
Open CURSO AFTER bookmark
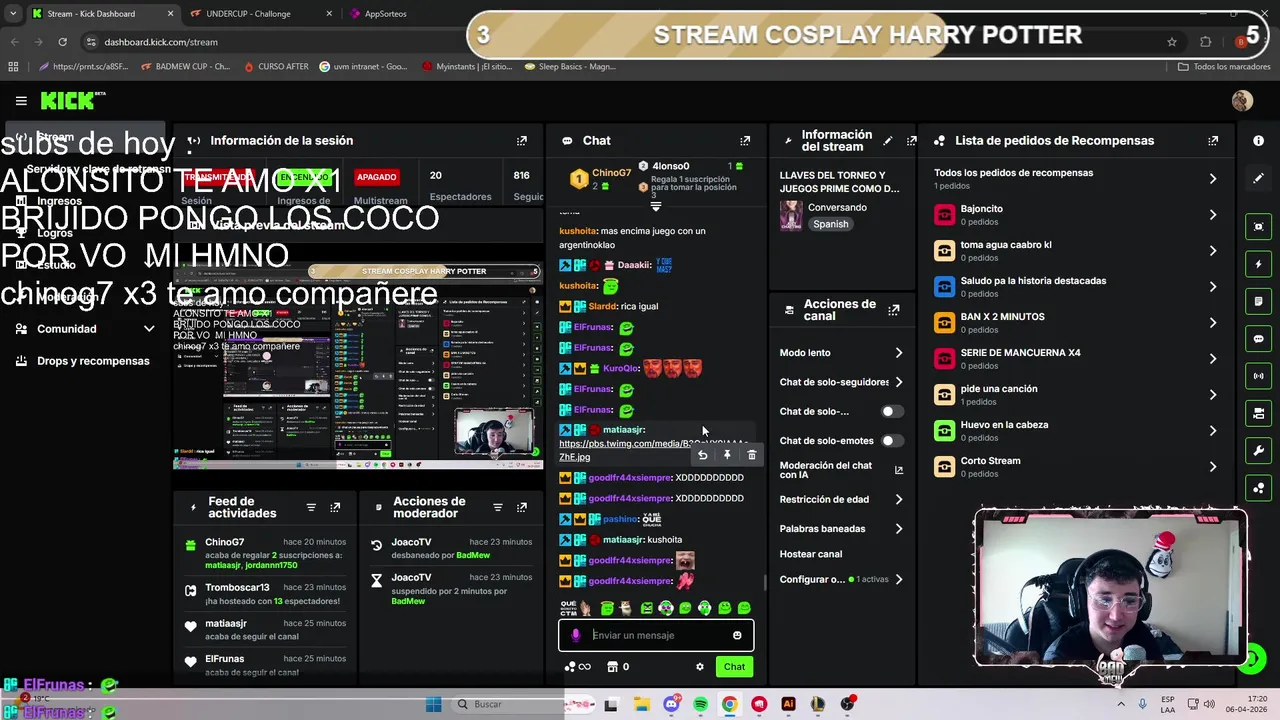[x=275, y=67]
